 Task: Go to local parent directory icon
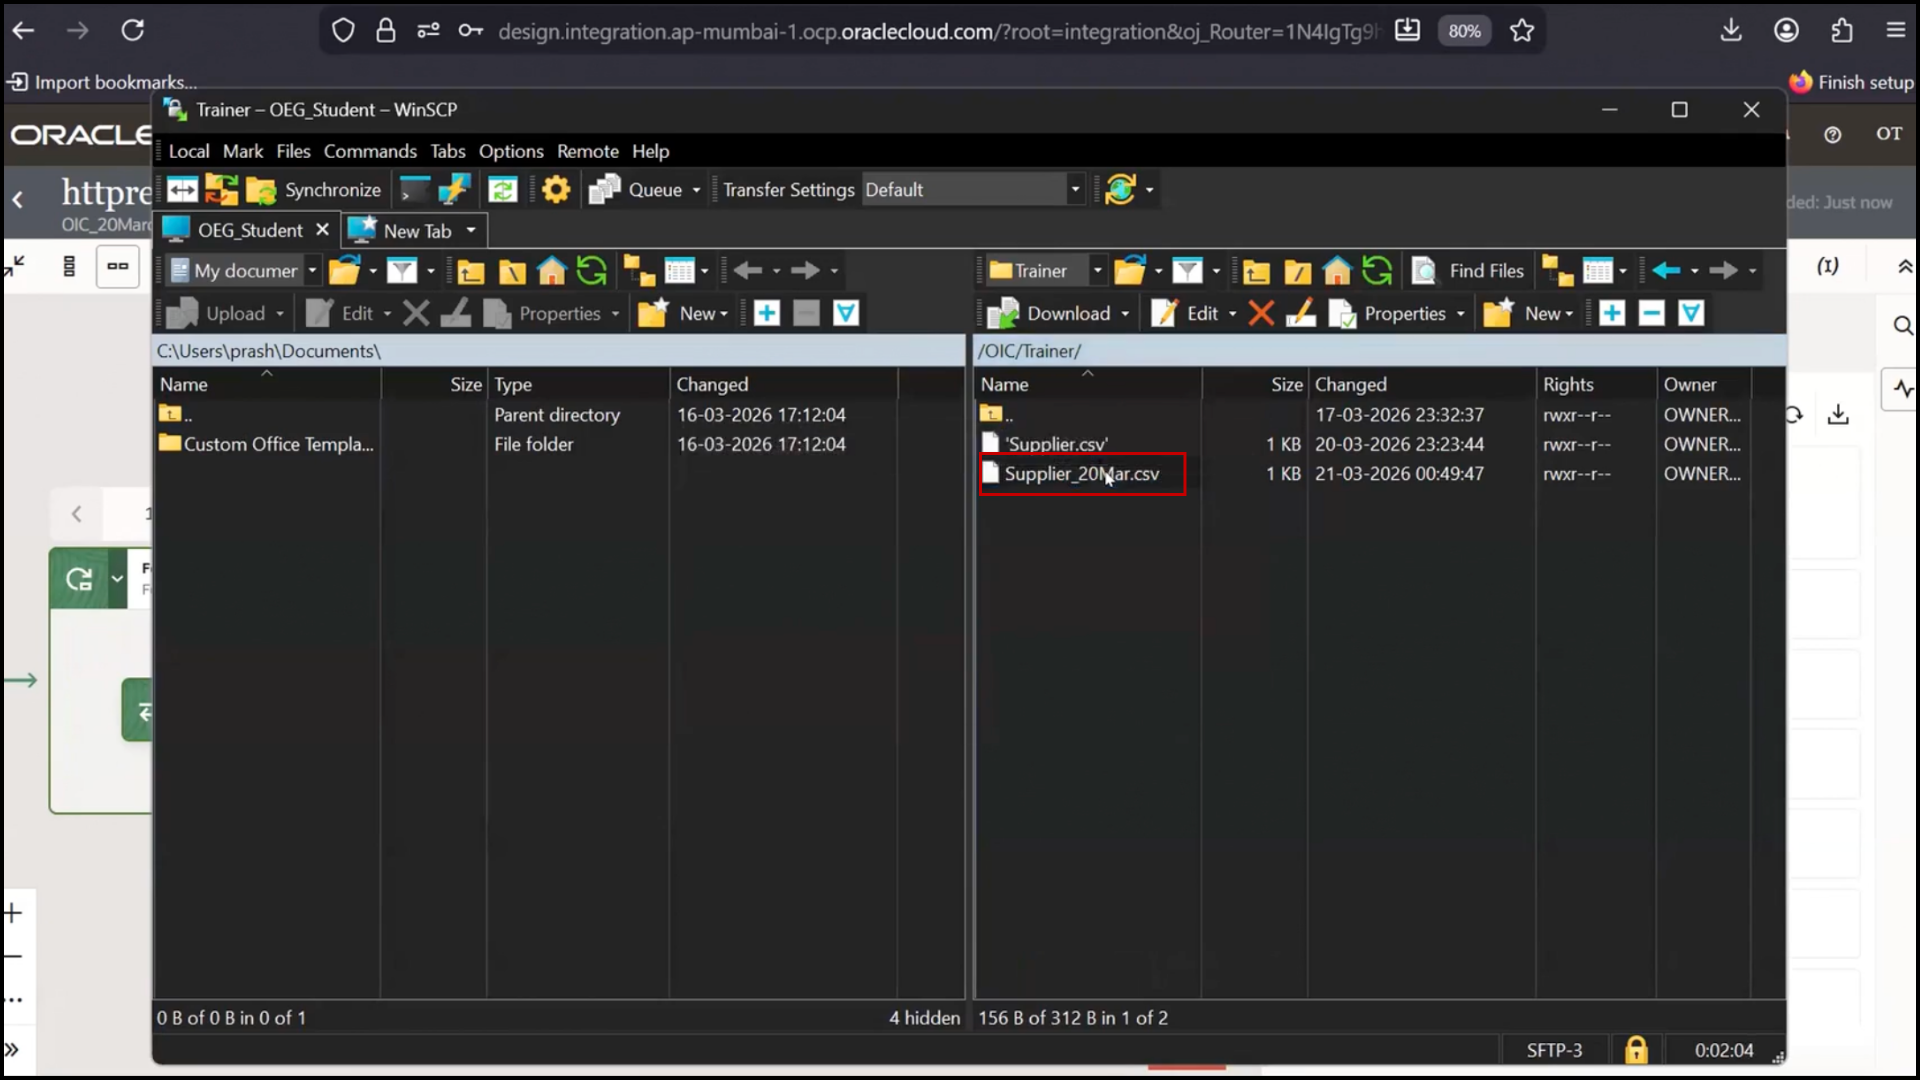[x=471, y=271]
